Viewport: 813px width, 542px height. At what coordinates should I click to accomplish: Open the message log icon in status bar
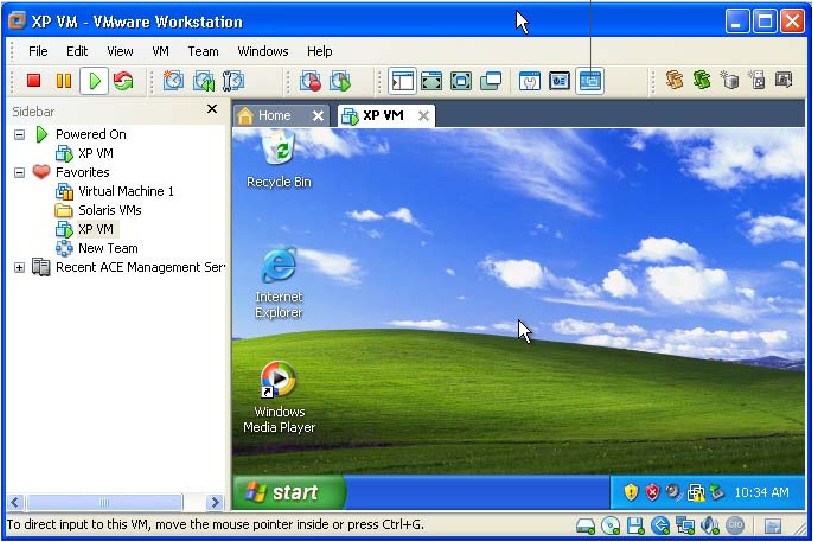click(773, 526)
